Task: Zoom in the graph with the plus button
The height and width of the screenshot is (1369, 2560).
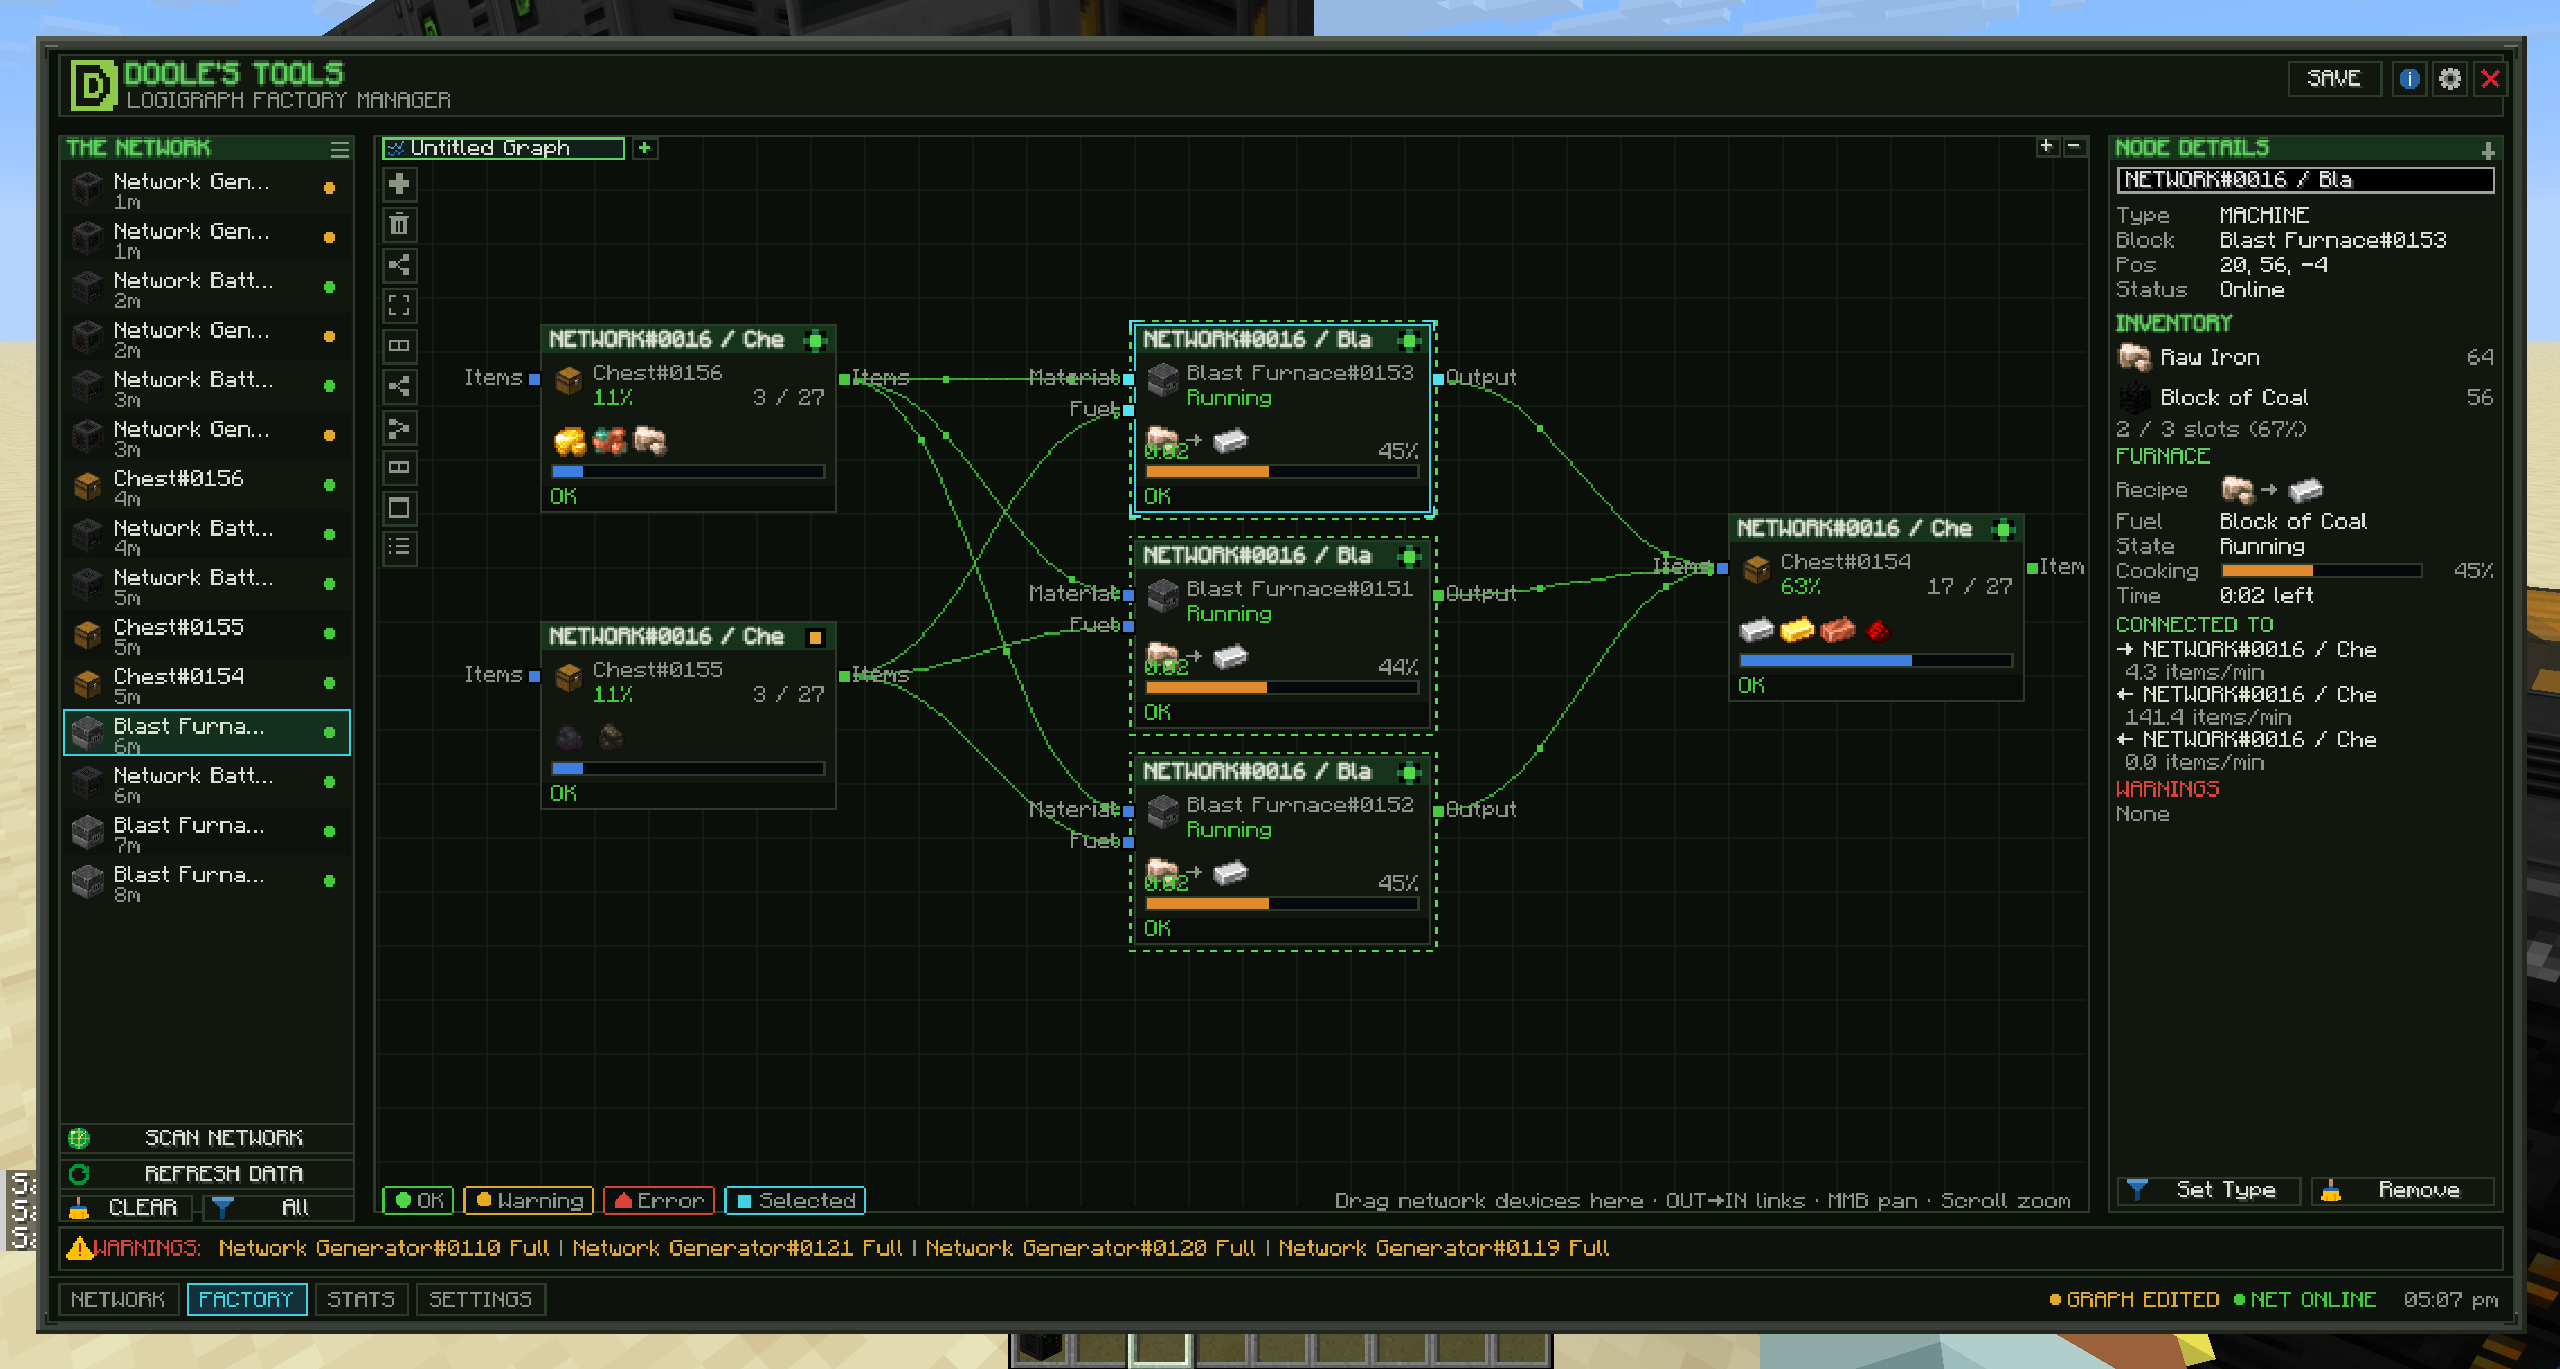Action: [2047, 147]
